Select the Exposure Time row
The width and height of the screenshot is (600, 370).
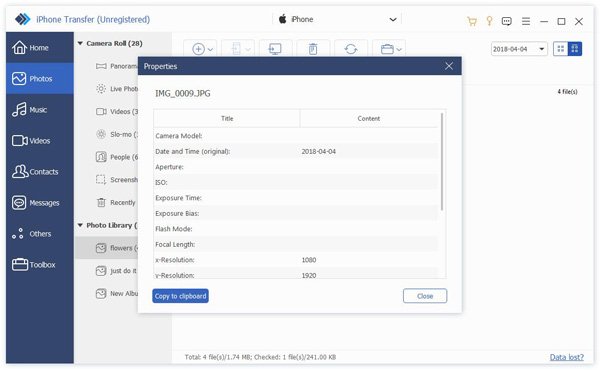pyautogui.click(x=296, y=198)
